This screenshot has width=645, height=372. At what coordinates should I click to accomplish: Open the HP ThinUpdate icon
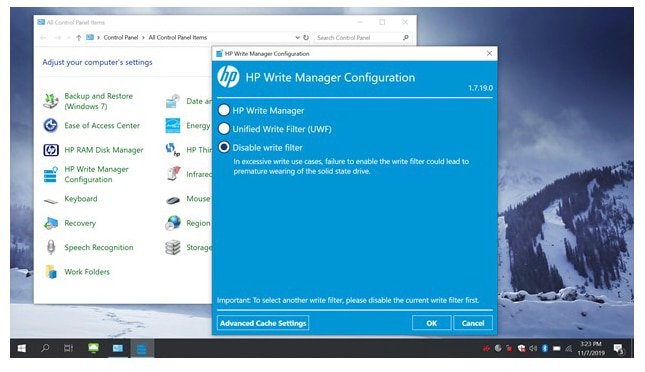click(173, 150)
